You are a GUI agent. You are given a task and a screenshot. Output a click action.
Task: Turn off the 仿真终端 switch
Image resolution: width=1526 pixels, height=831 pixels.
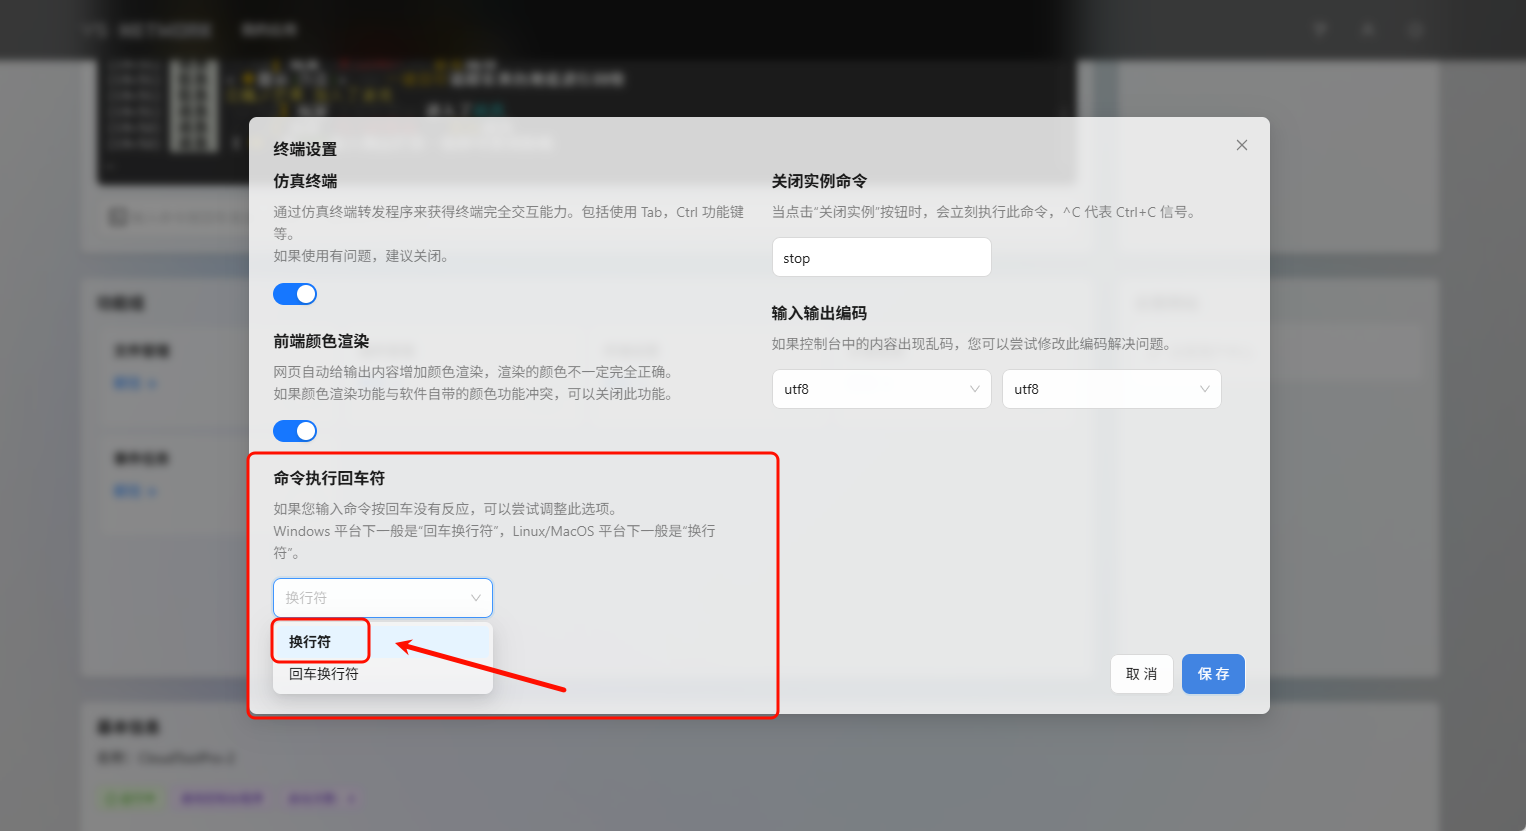click(295, 294)
